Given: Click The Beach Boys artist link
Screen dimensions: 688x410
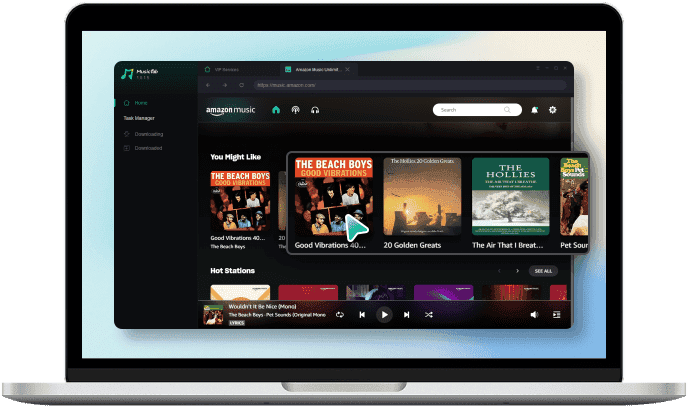Looking at the screenshot, I should (x=228, y=247).
